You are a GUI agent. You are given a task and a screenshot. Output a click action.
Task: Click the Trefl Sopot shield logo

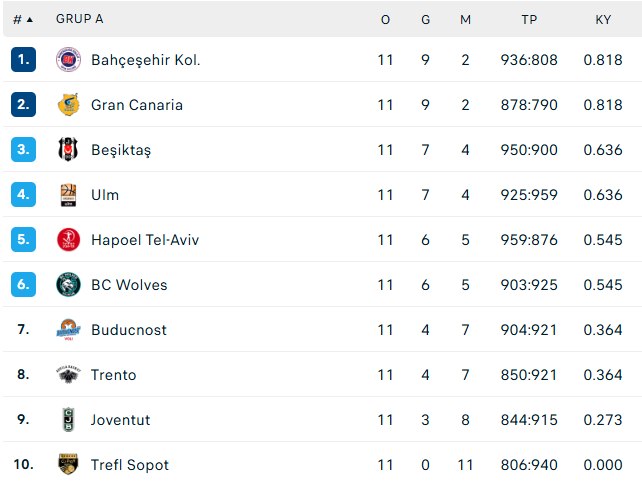click(68, 464)
